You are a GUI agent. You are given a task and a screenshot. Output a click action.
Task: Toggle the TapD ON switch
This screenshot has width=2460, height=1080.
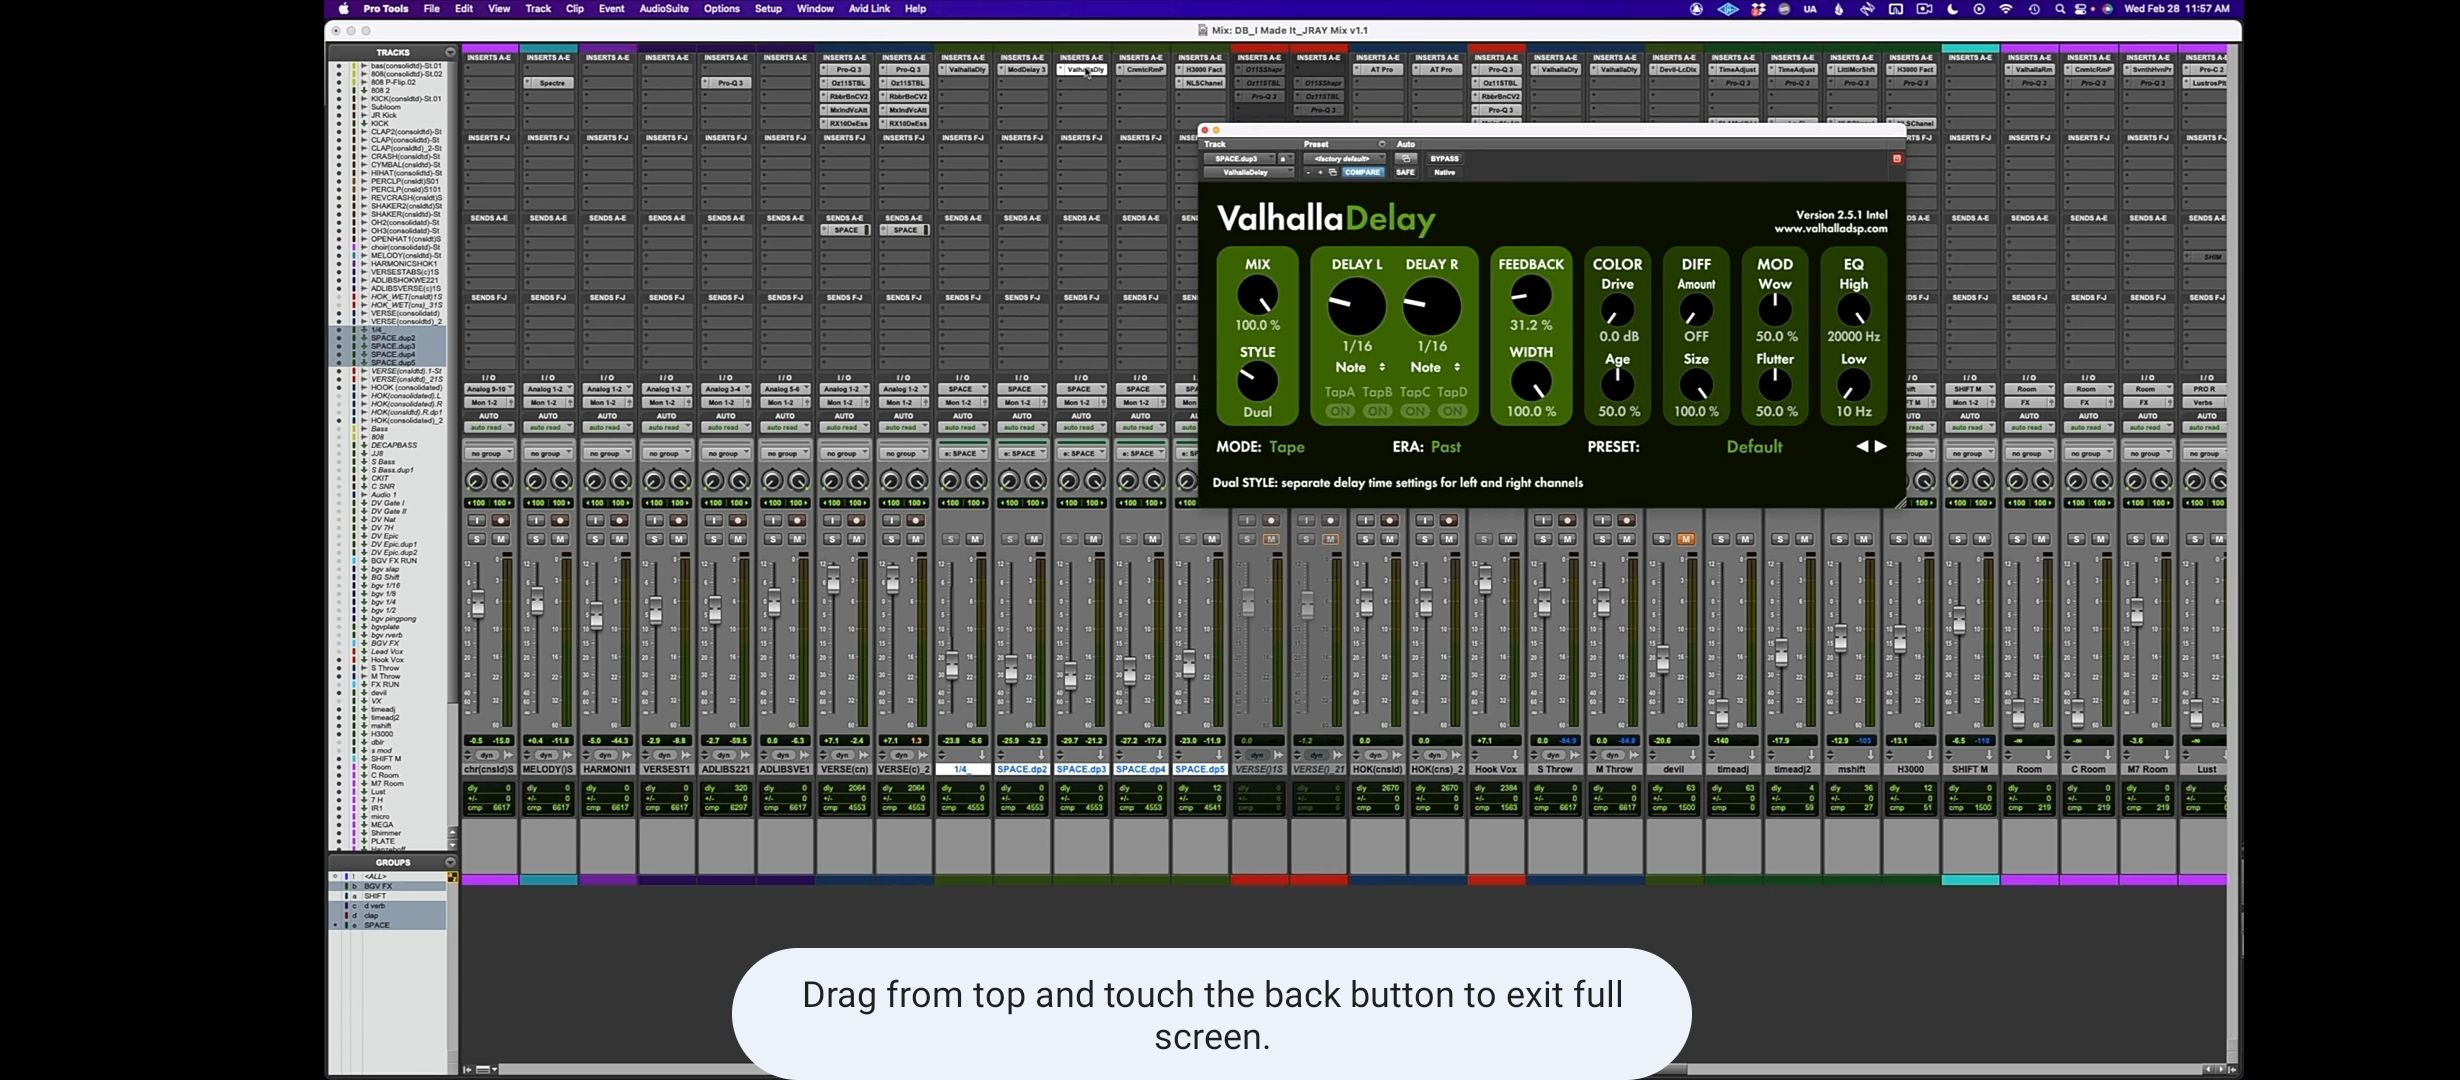click(x=1452, y=411)
